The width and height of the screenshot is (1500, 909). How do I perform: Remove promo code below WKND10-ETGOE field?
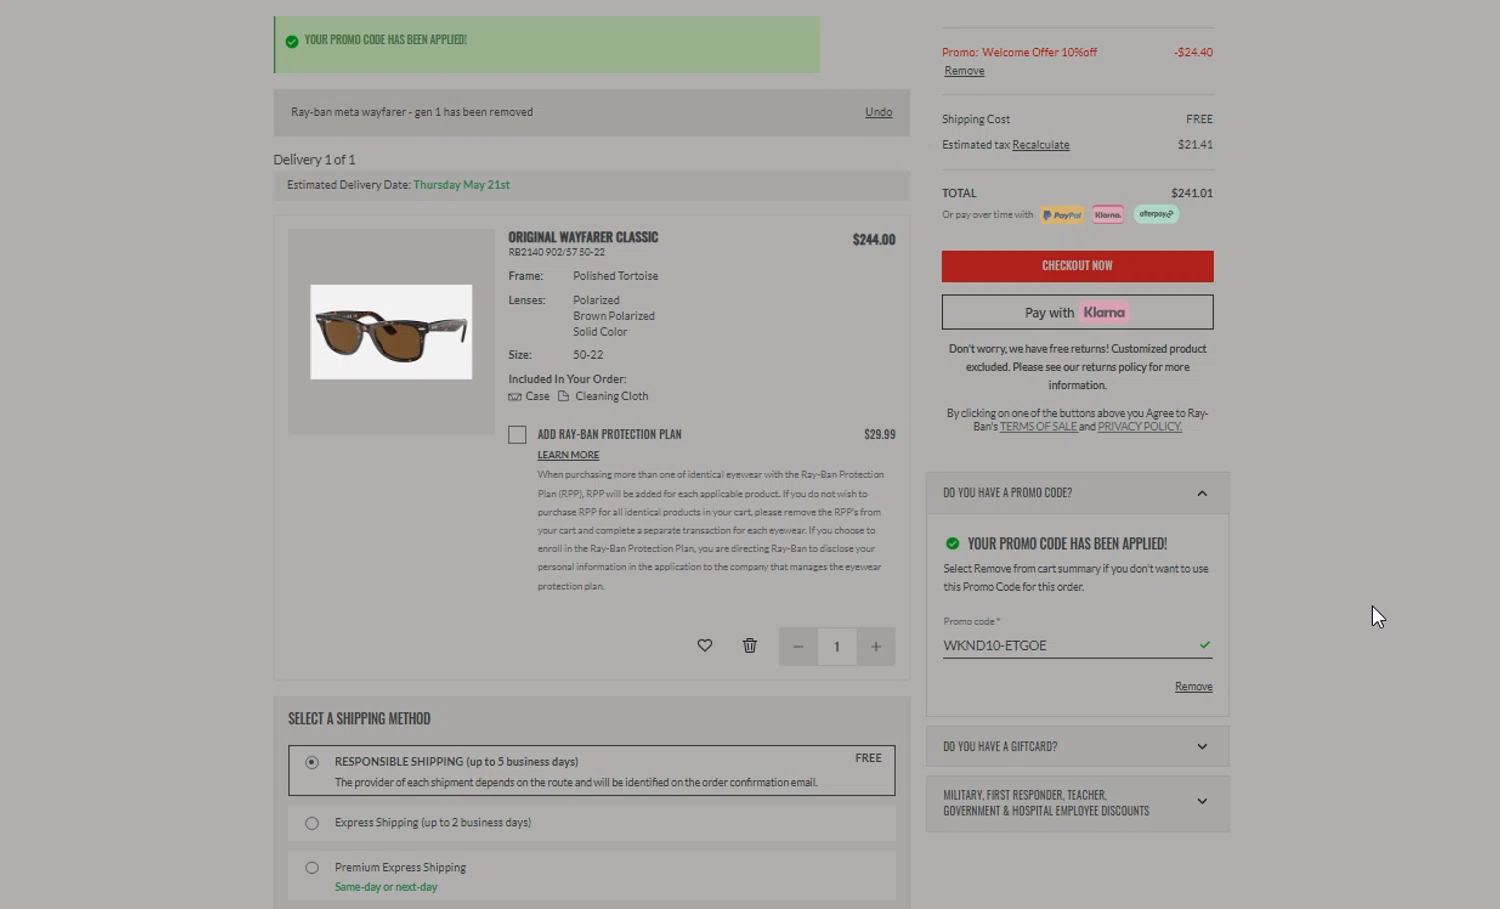coord(1194,687)
